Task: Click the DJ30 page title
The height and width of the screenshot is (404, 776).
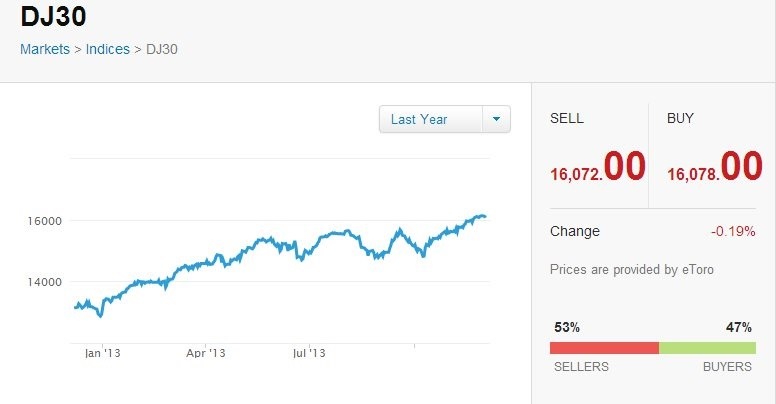Action: [51, 17]
